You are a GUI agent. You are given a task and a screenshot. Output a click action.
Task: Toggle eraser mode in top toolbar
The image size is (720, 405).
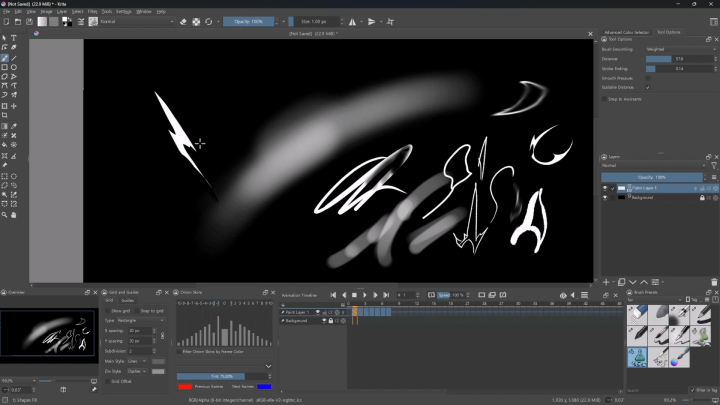(x=183, y=21)
